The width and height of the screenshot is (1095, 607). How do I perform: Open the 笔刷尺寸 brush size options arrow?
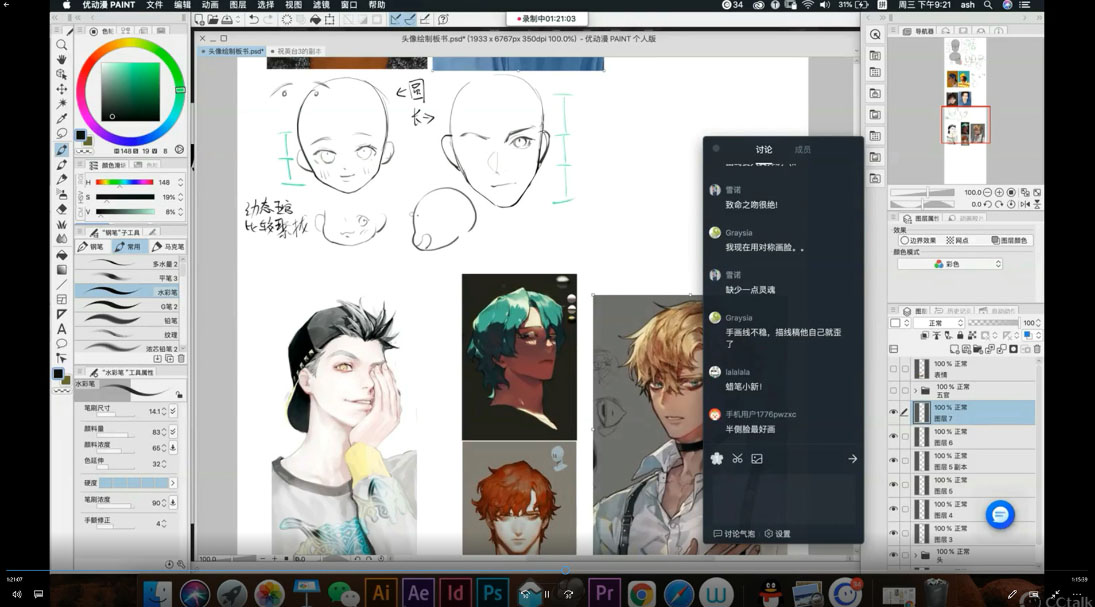[173, 411]
